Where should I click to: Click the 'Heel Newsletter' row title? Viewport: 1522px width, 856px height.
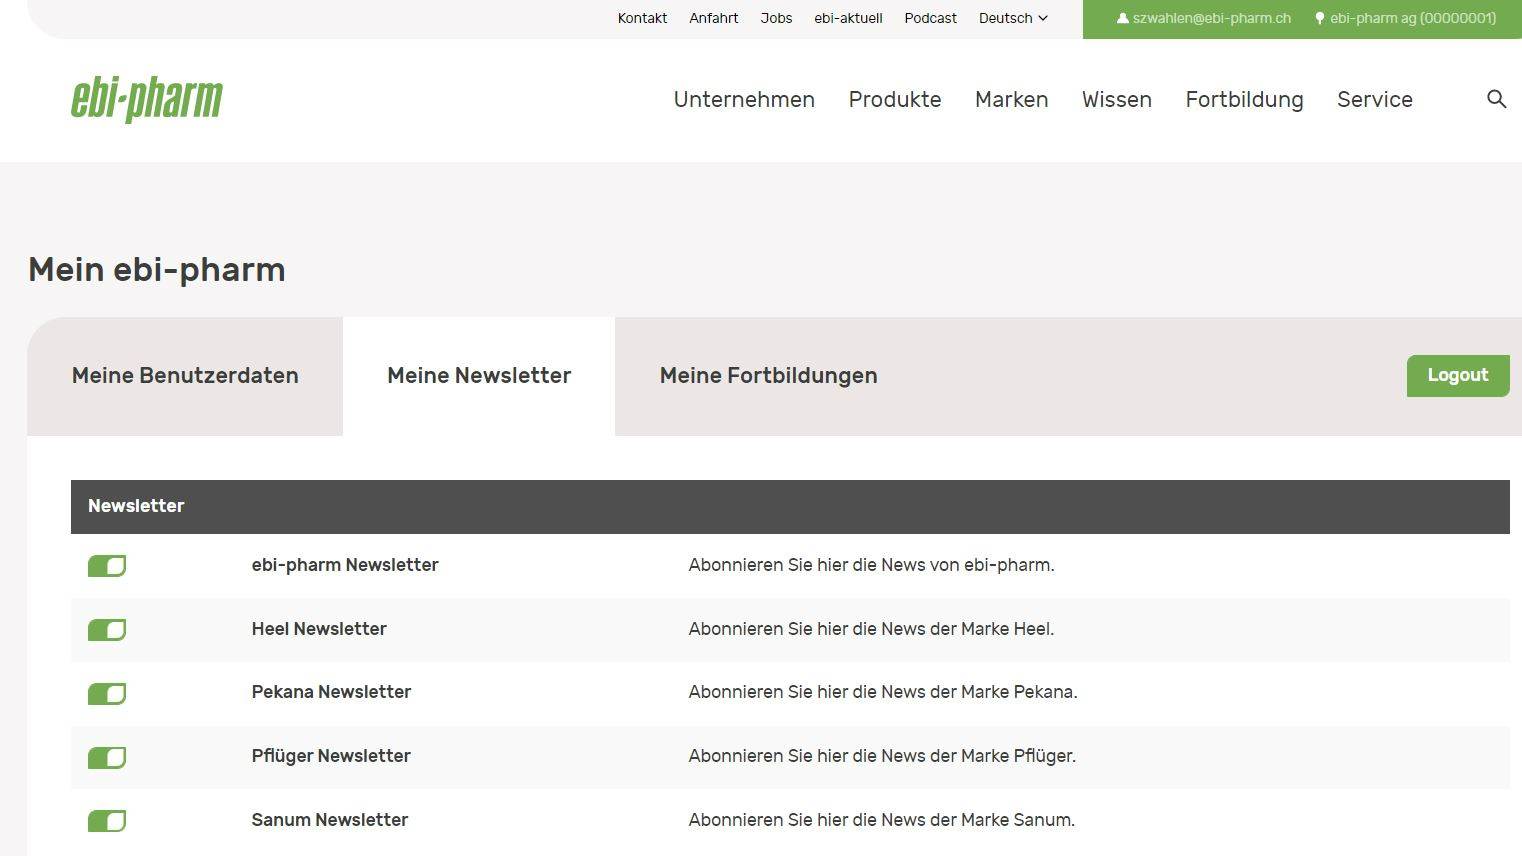[x=319, y=629]
